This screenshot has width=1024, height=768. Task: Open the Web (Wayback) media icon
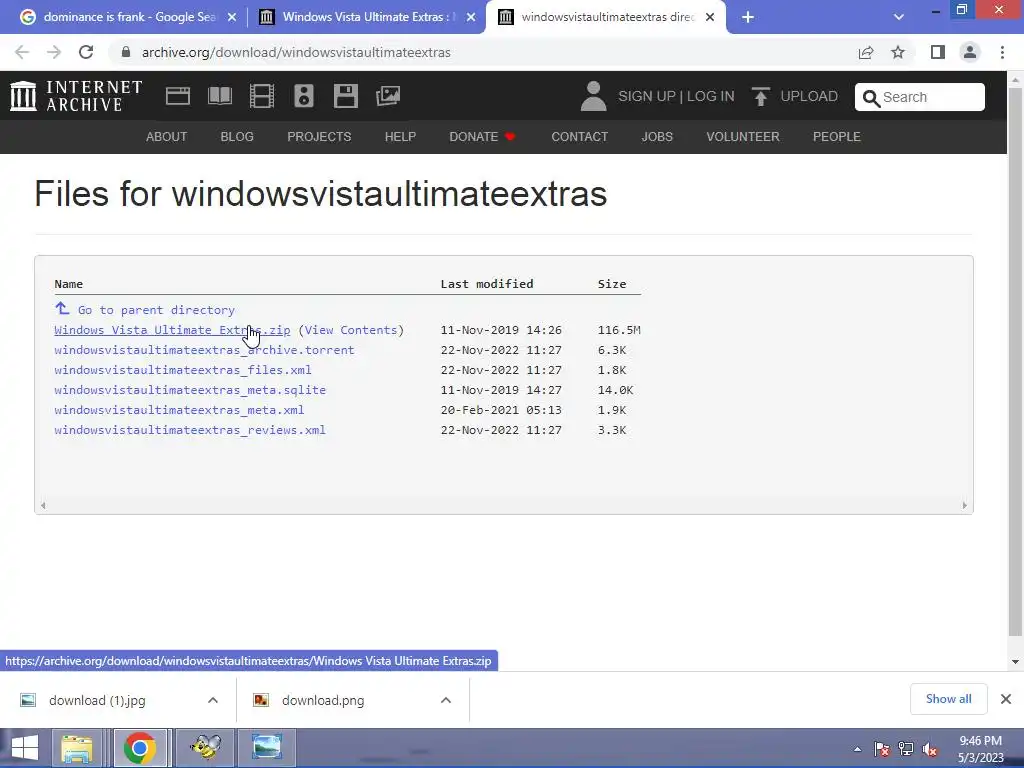coord(178,96)
